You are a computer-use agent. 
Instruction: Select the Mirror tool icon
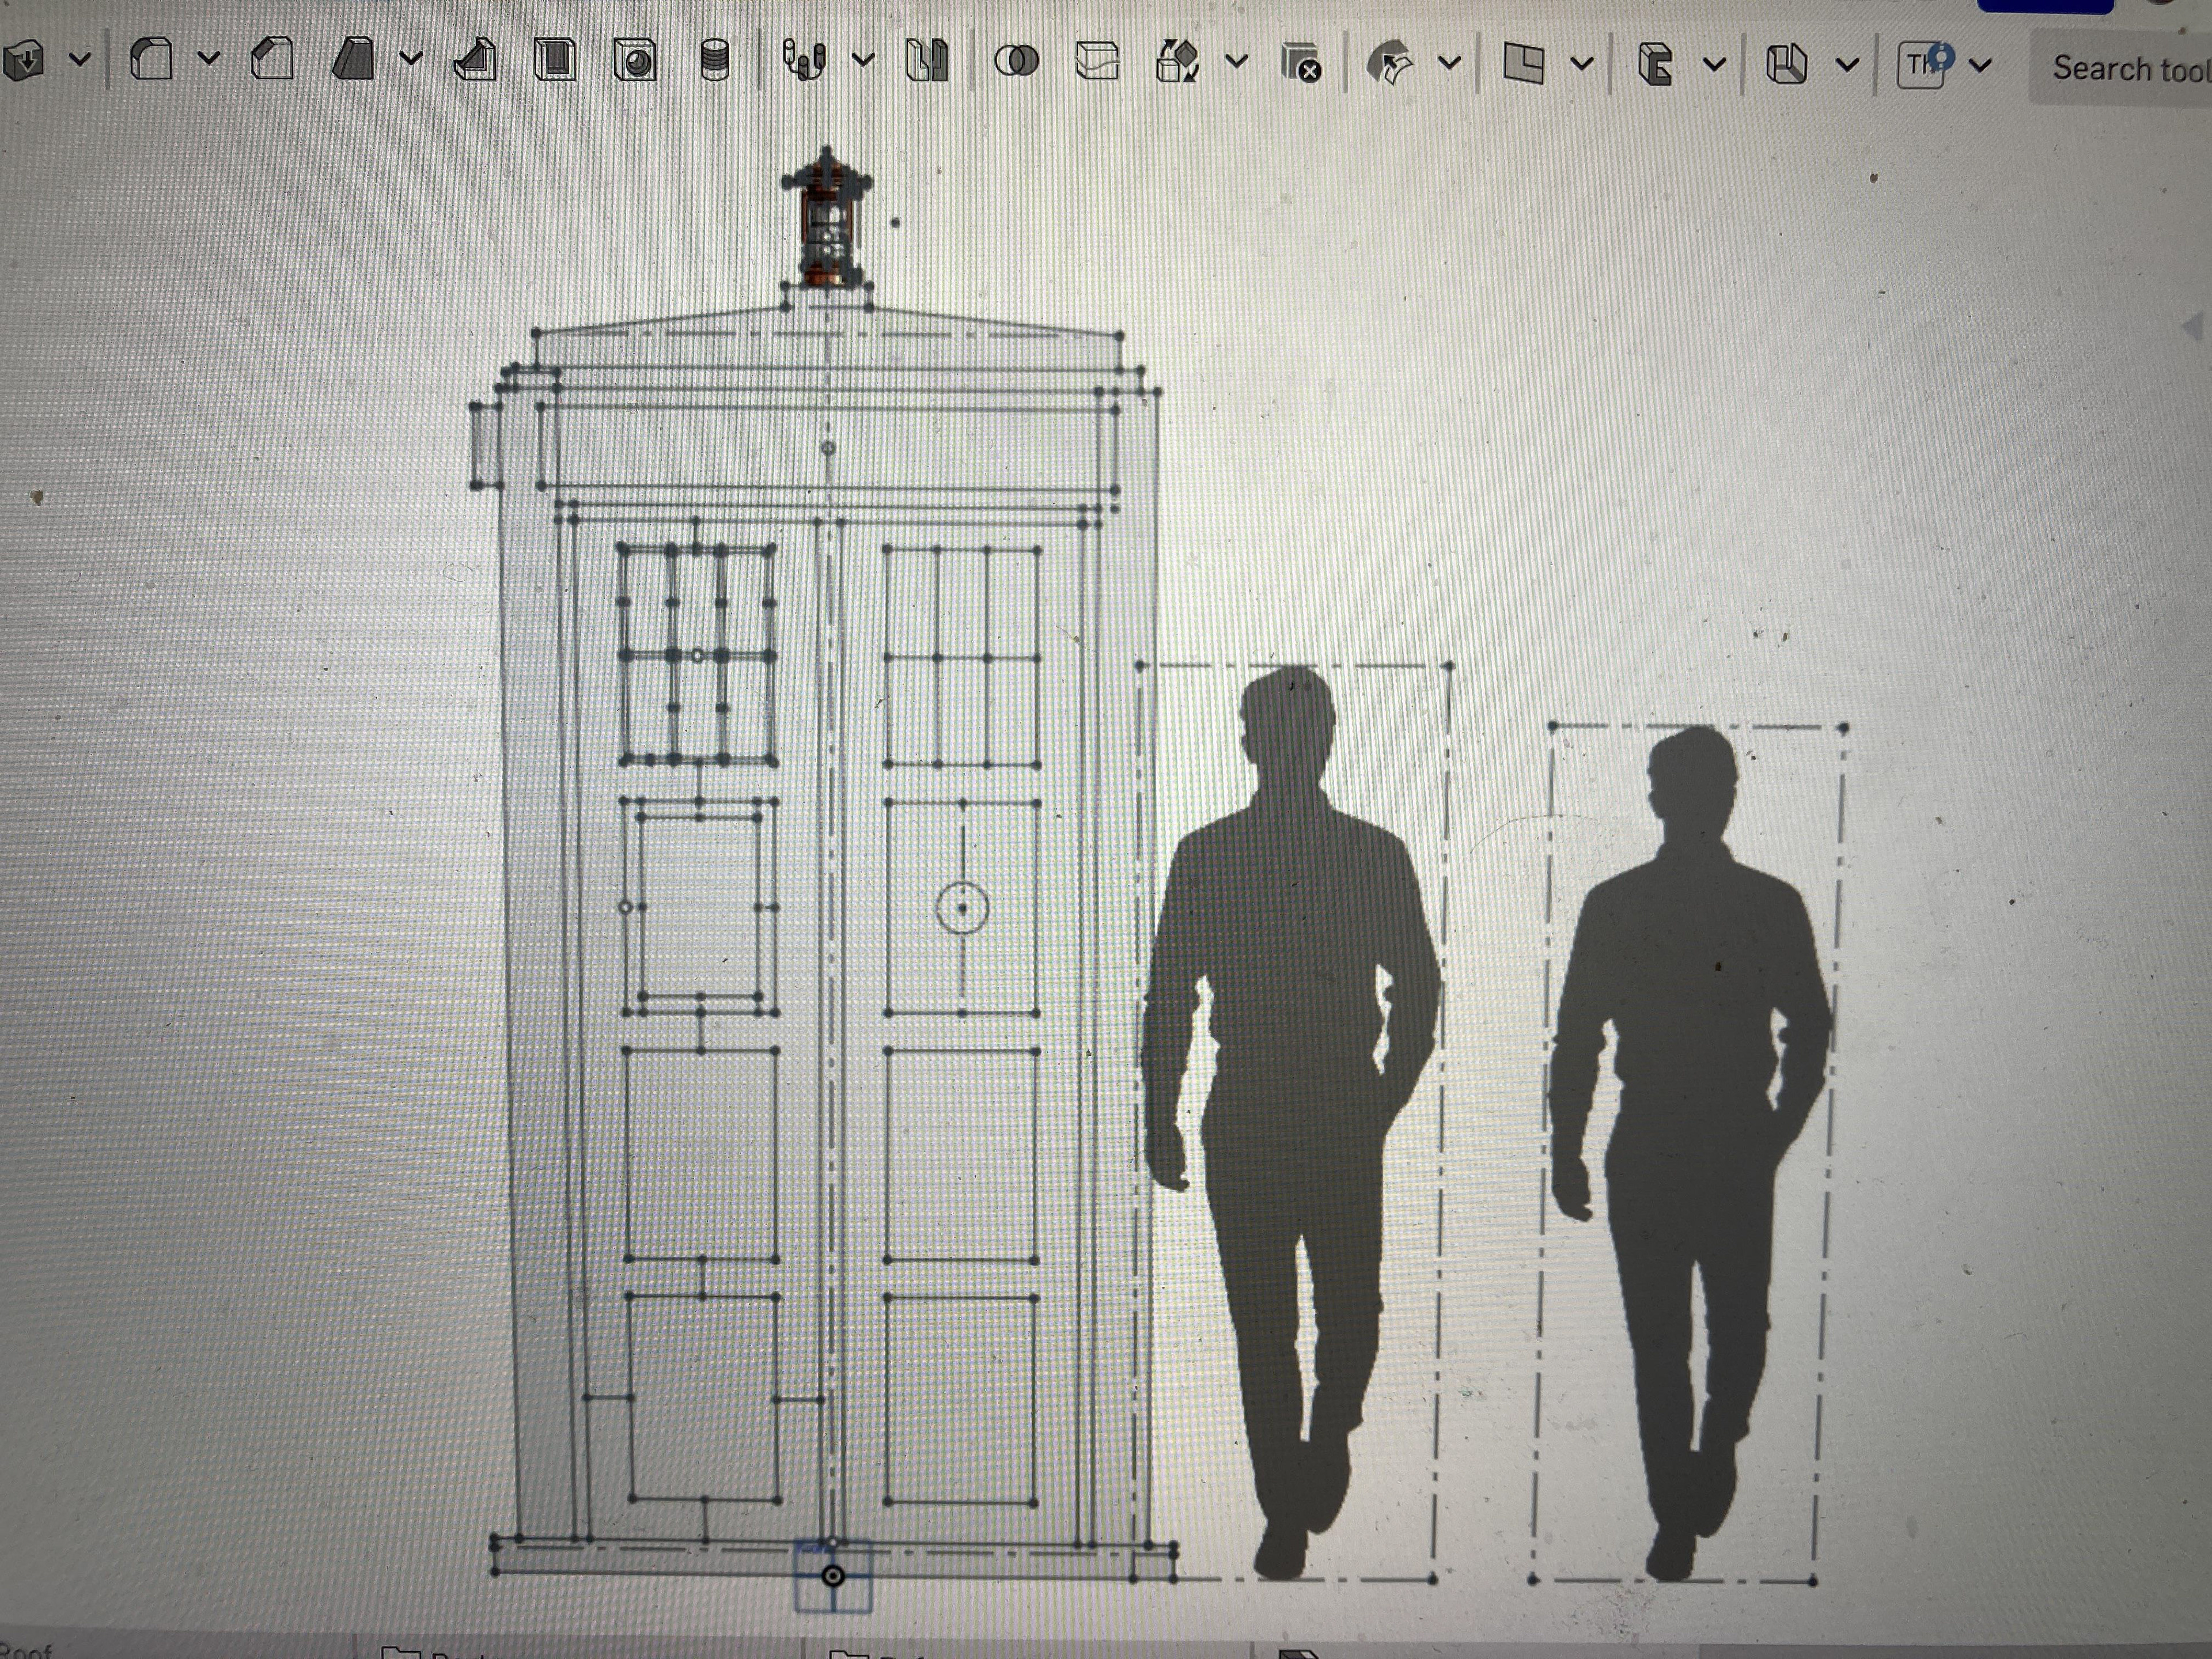pos(926,61)
